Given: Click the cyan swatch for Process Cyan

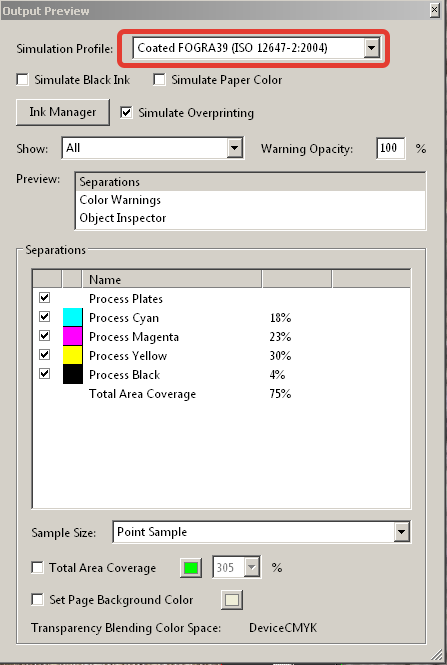Looking at the screenshot, I should 73,317.
